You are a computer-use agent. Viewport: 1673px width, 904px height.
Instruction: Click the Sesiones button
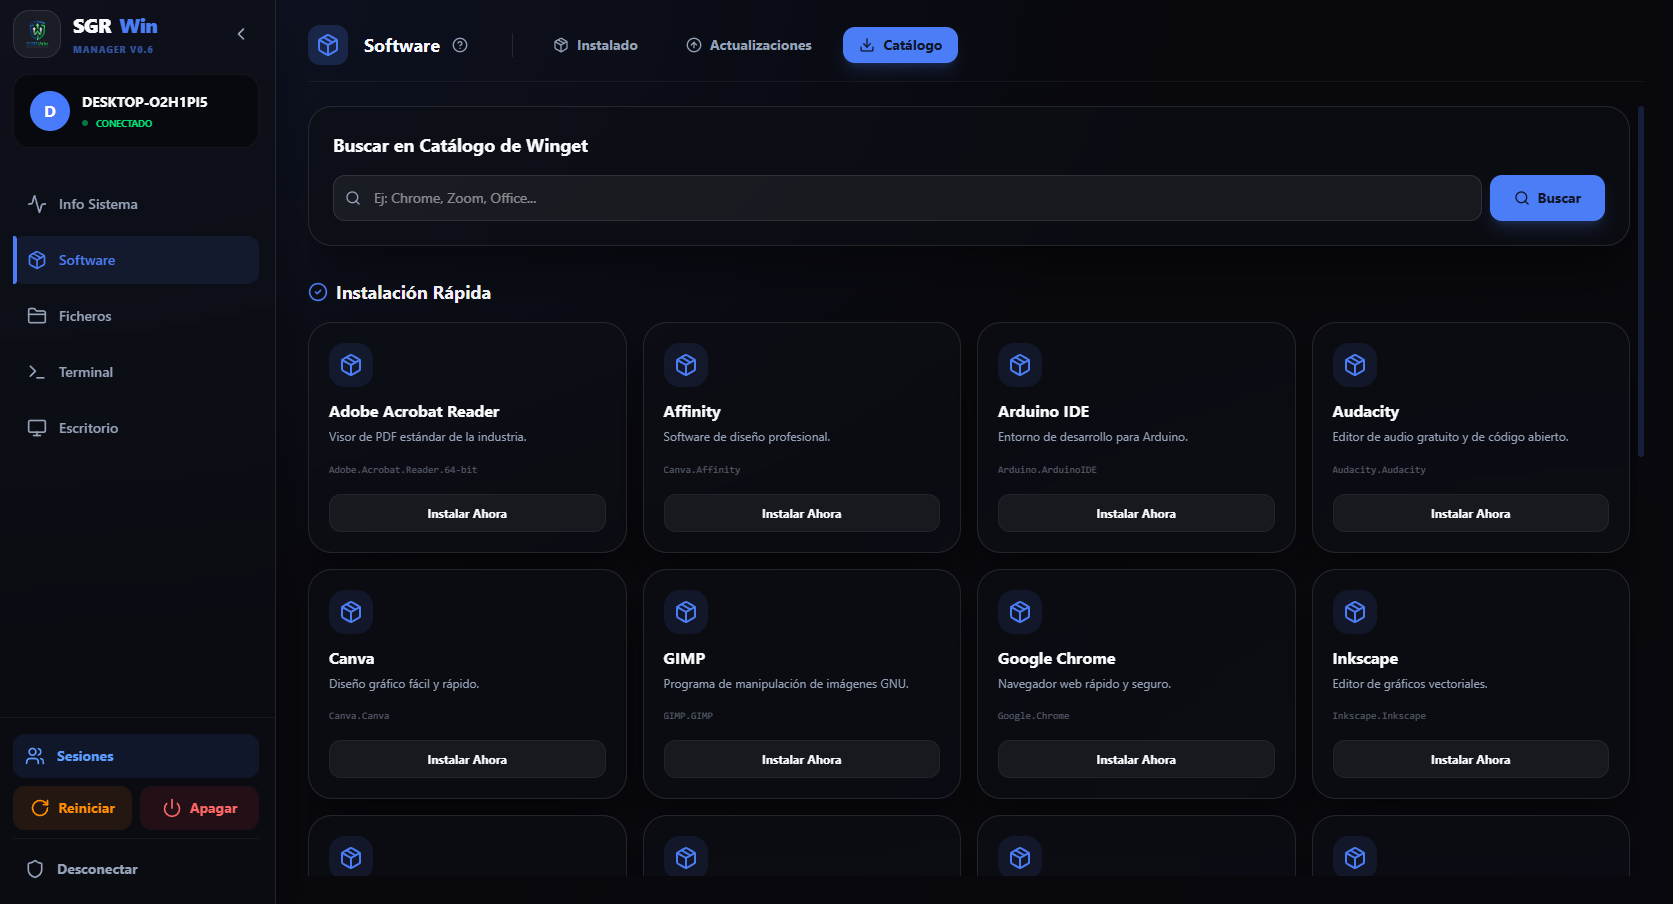[x=136, y=756]
